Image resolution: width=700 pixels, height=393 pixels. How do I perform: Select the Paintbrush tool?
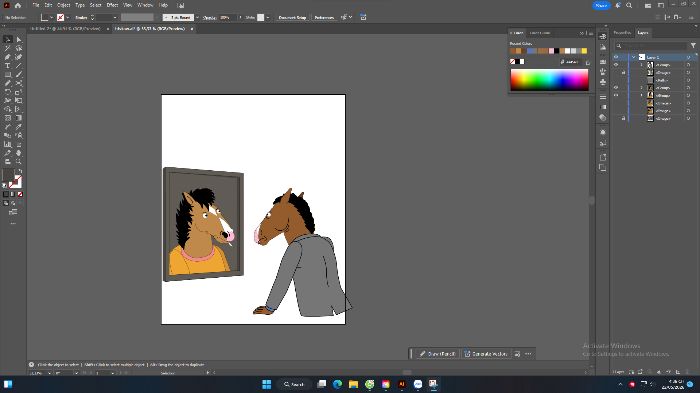coord(19,74)
